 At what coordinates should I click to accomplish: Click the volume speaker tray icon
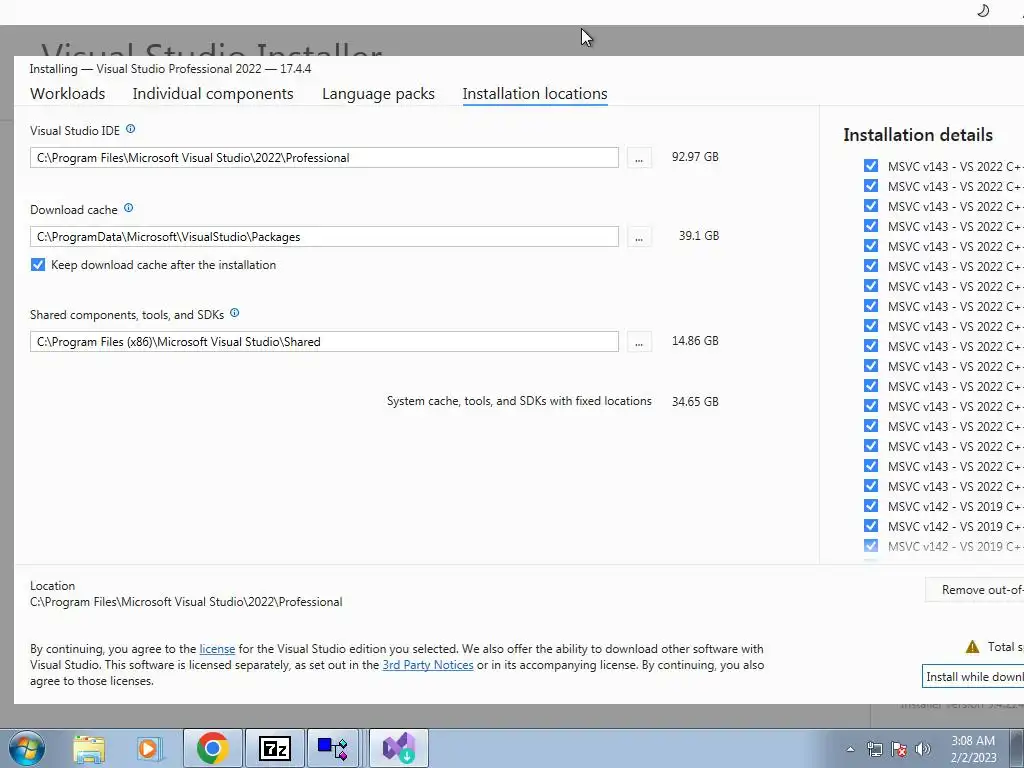tap(923, 749)
